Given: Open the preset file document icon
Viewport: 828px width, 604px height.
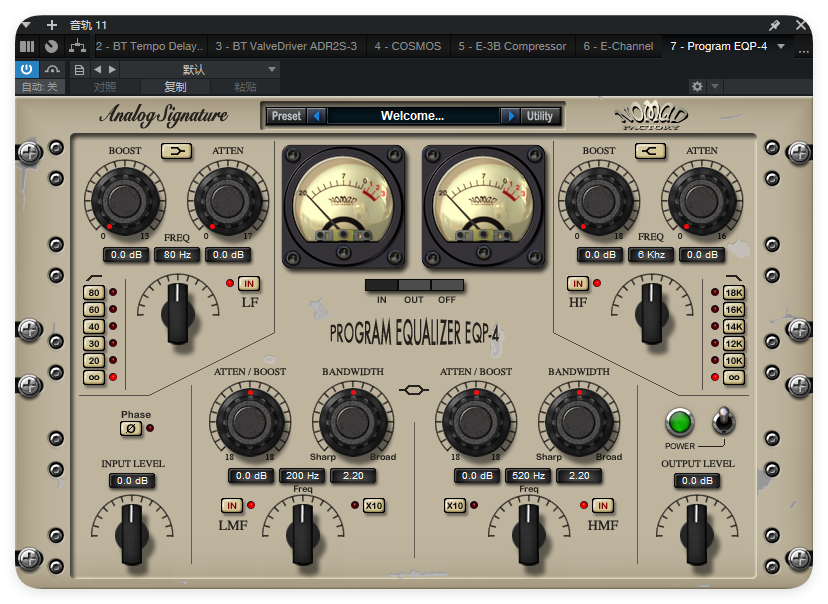Looking at the screenshot, I should coord(79,70).
